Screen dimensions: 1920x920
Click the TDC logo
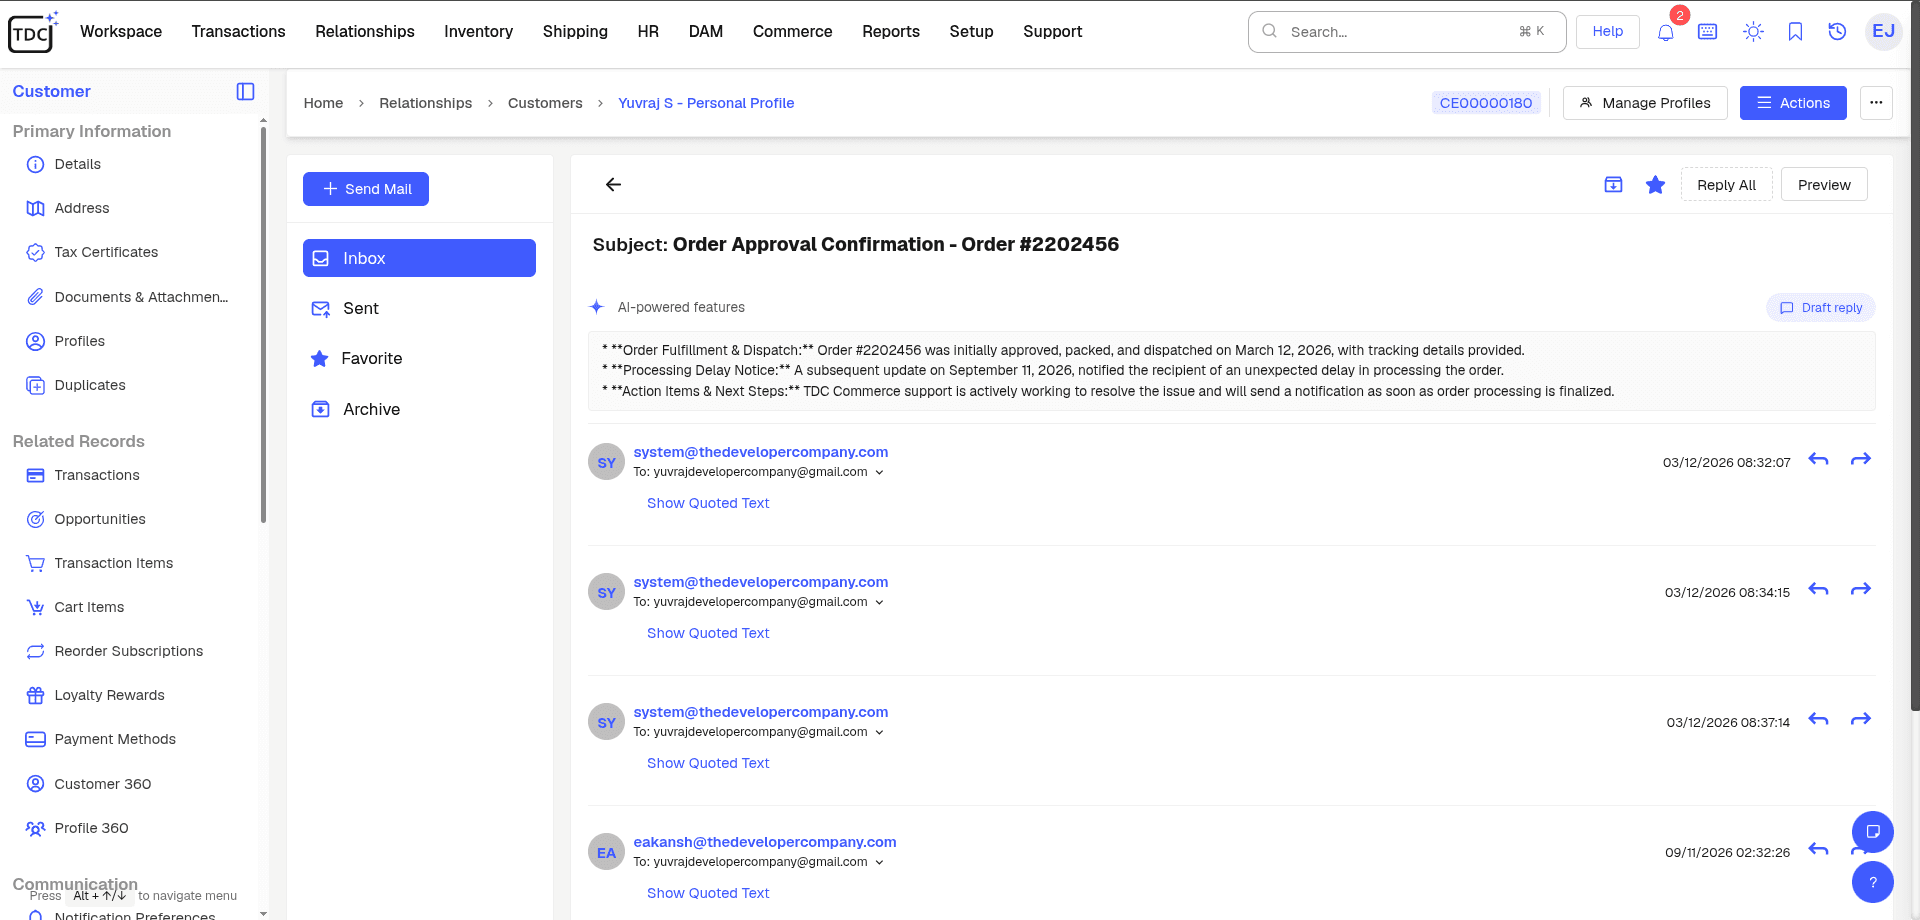click(x=32, y=32)
